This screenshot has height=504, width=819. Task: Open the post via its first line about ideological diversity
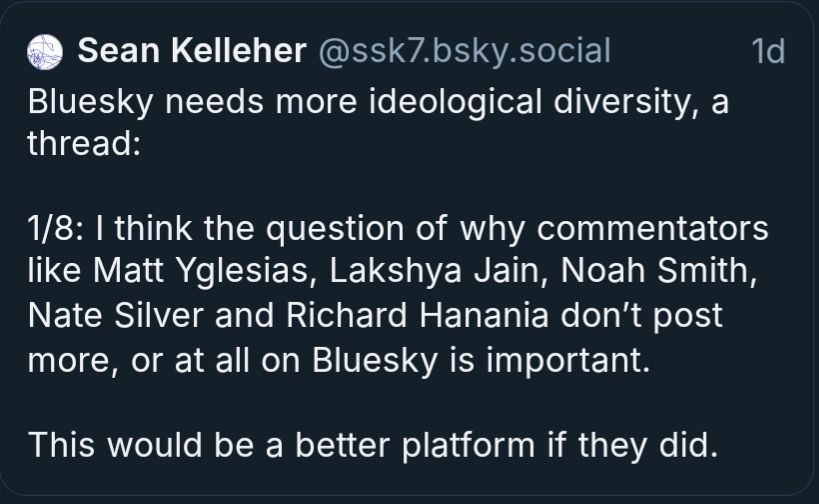[378, 101]
